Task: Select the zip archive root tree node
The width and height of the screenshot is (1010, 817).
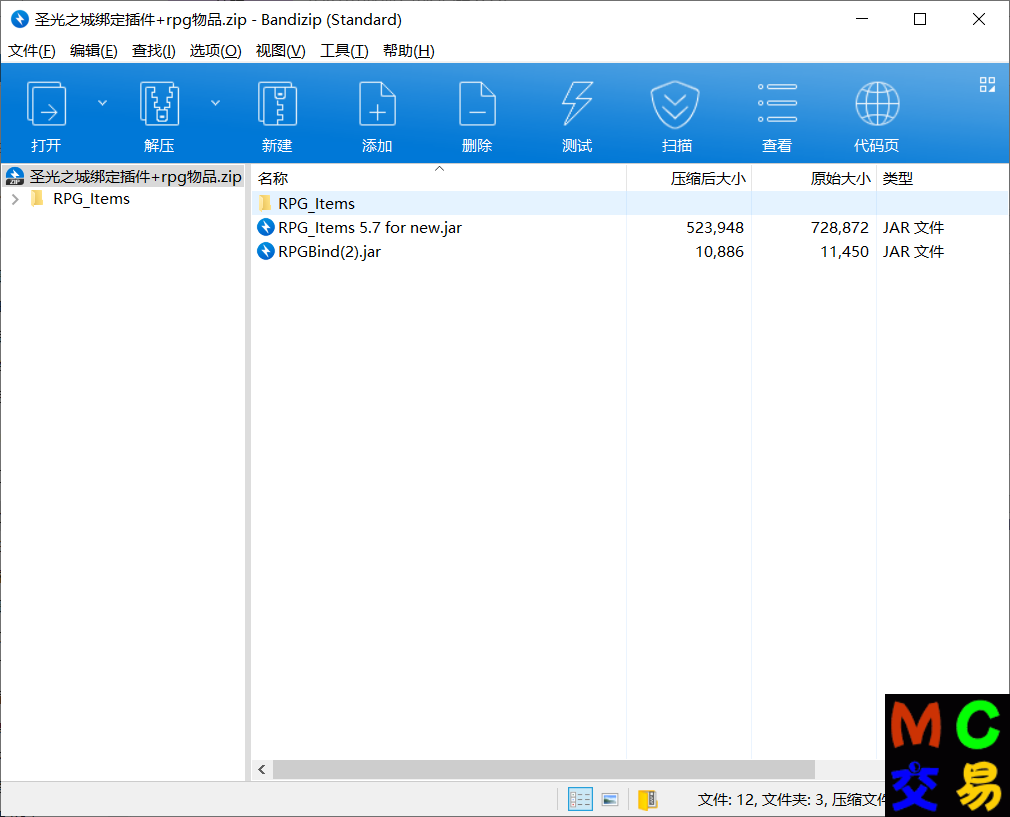Action: click(x=124, y=177)
